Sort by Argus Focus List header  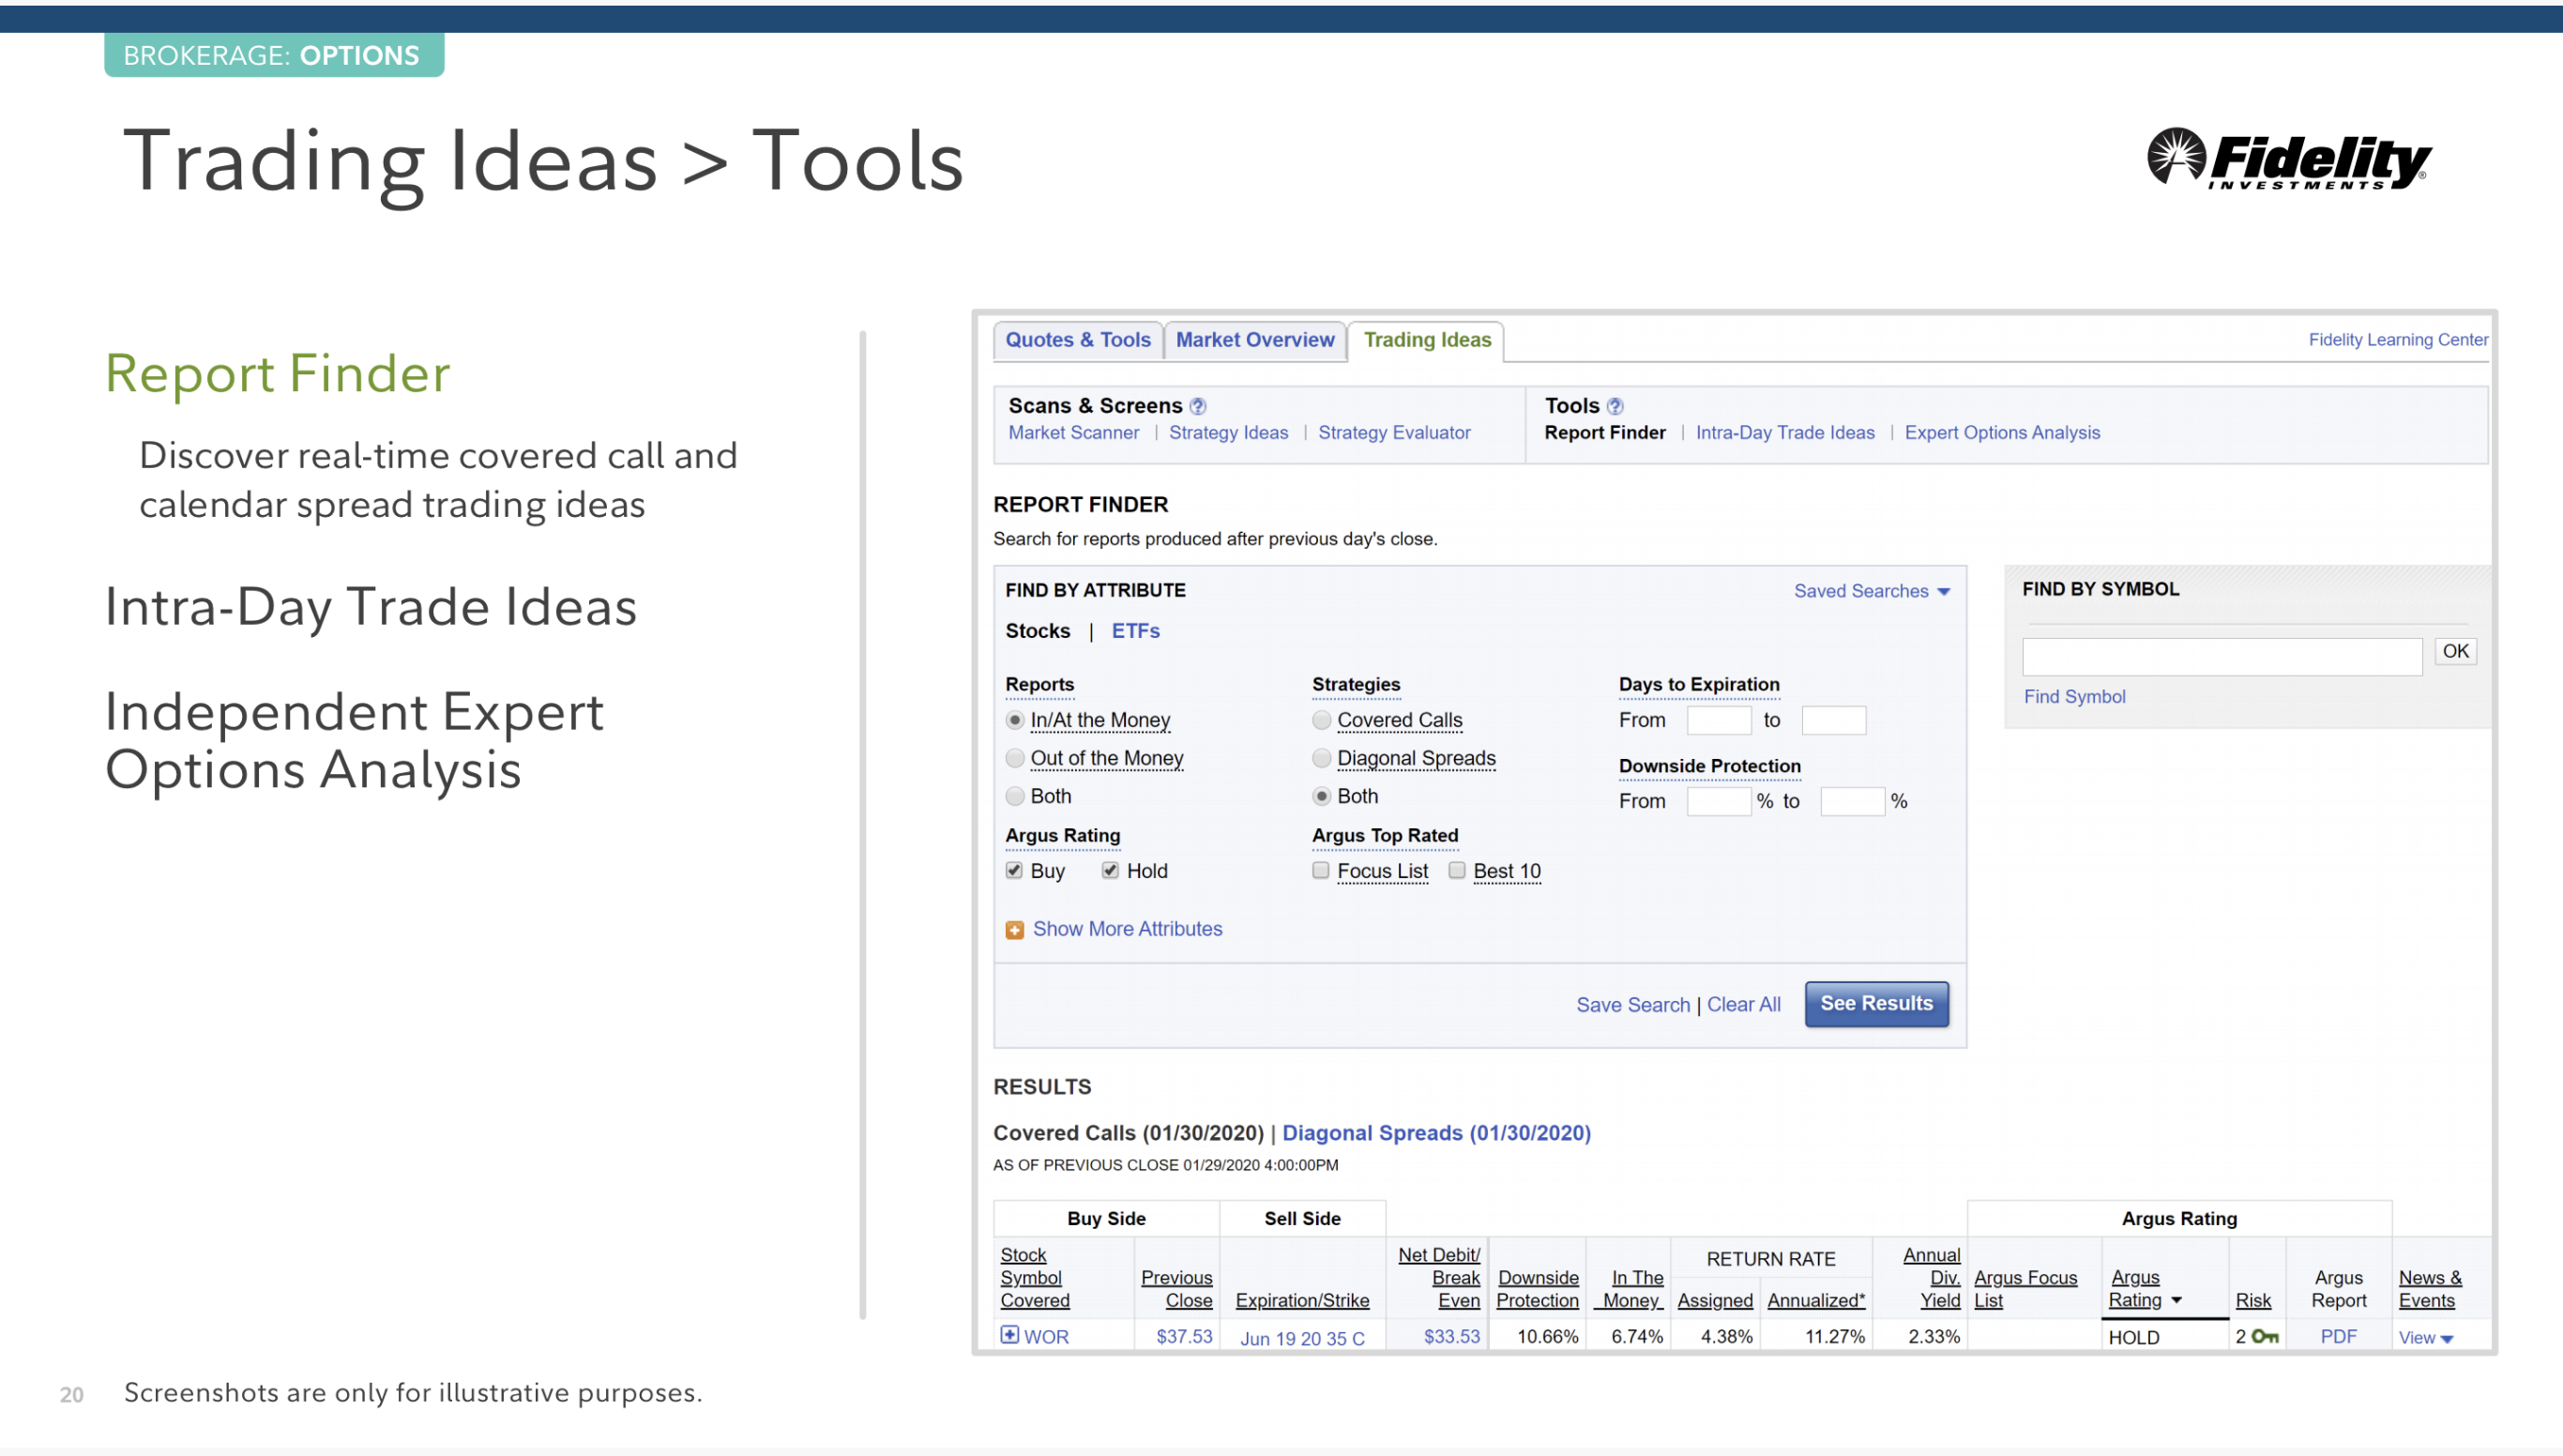click(2025, 1290)
